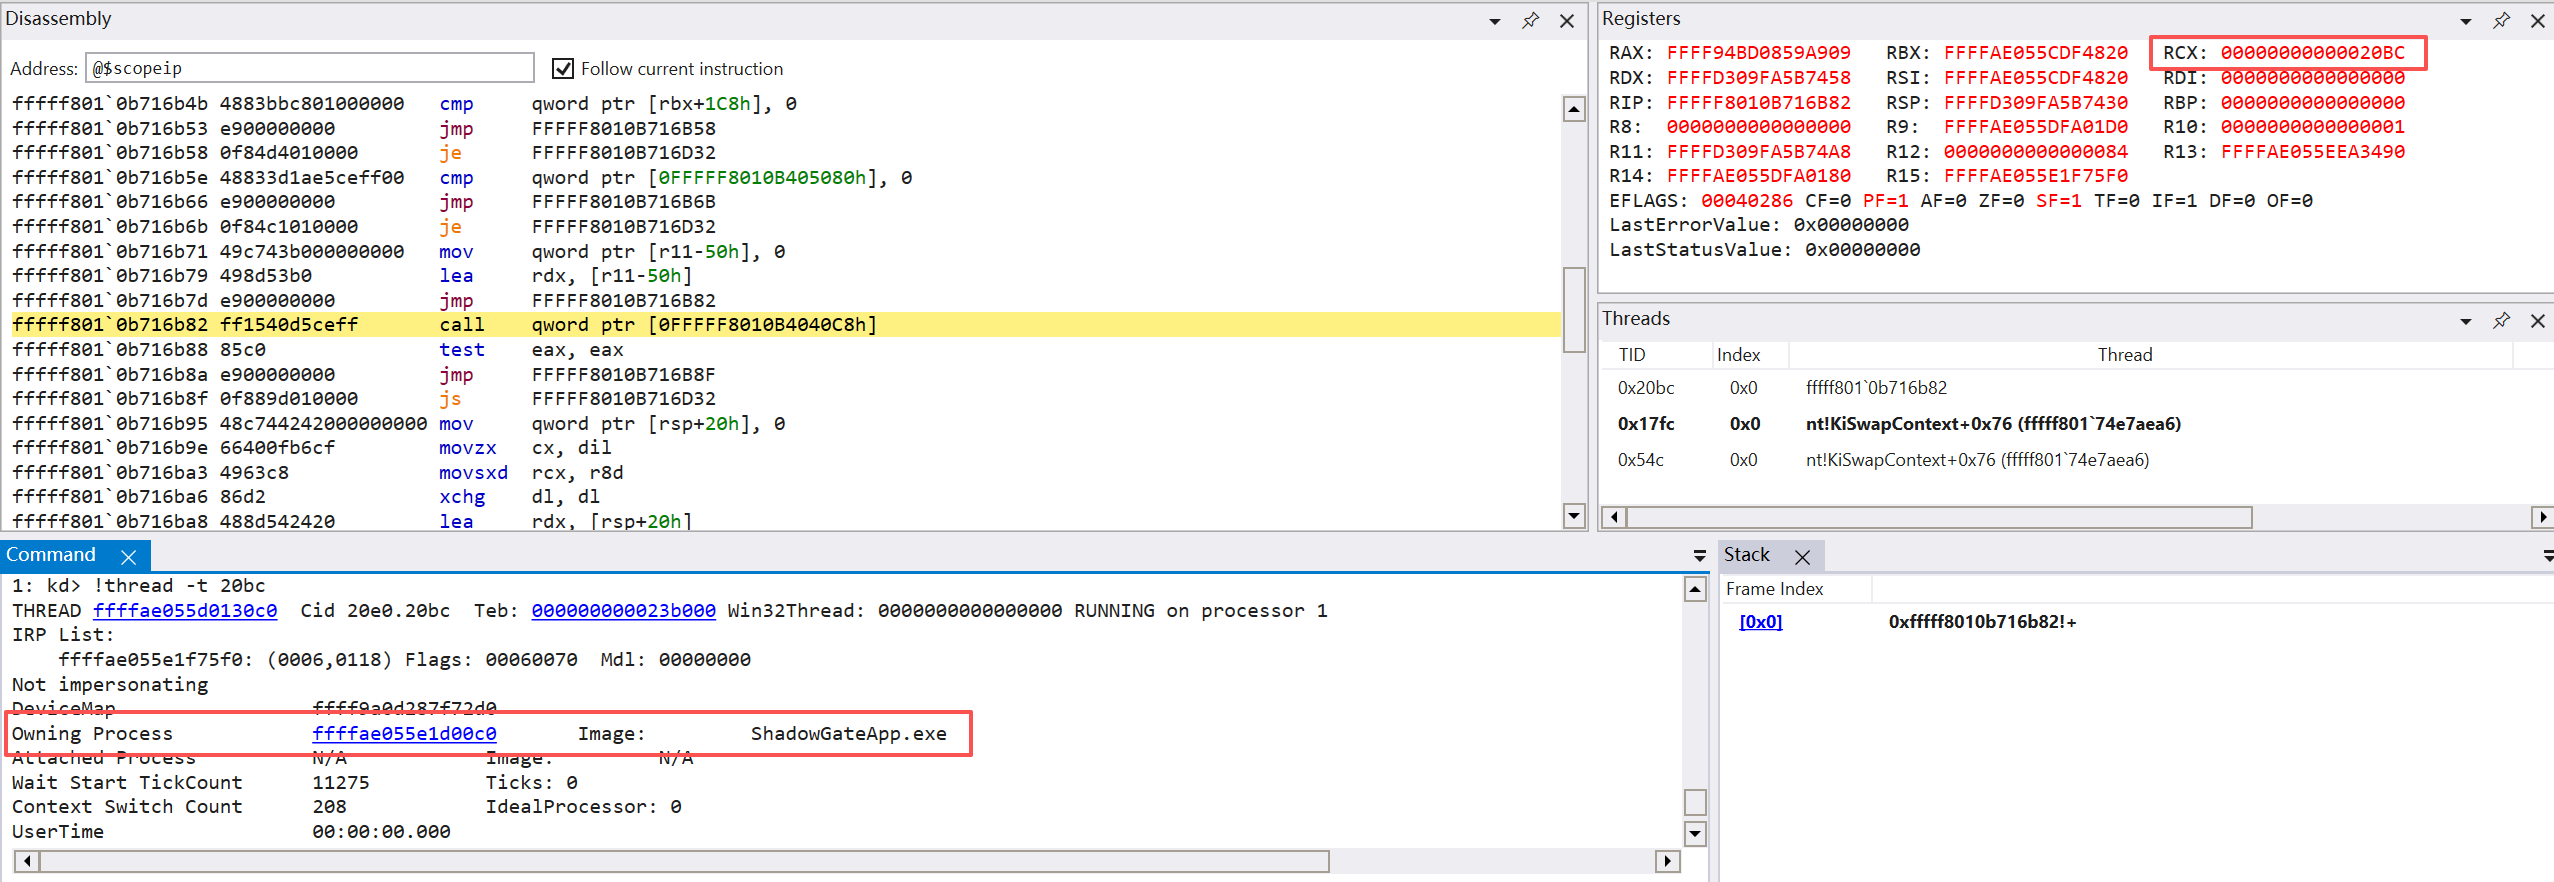The image size is (2554, 882).
Task: Click the Command window vertical scrollbar thumb
Action: pyautogui.click(x=1695, y=802)
